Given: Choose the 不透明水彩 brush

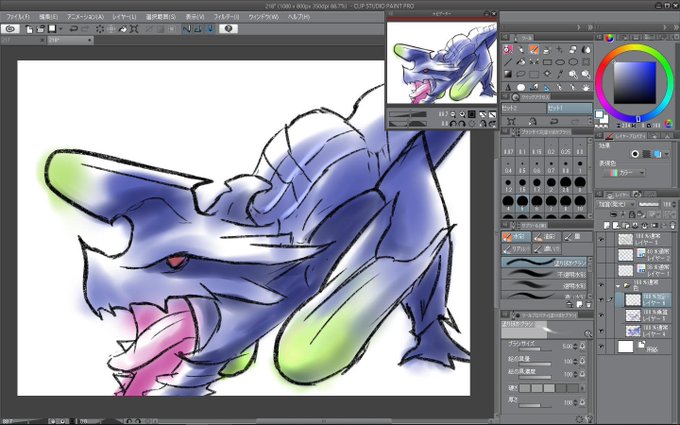Looking at the screenshot, I should pyautogui.click(x=544, y=274).
